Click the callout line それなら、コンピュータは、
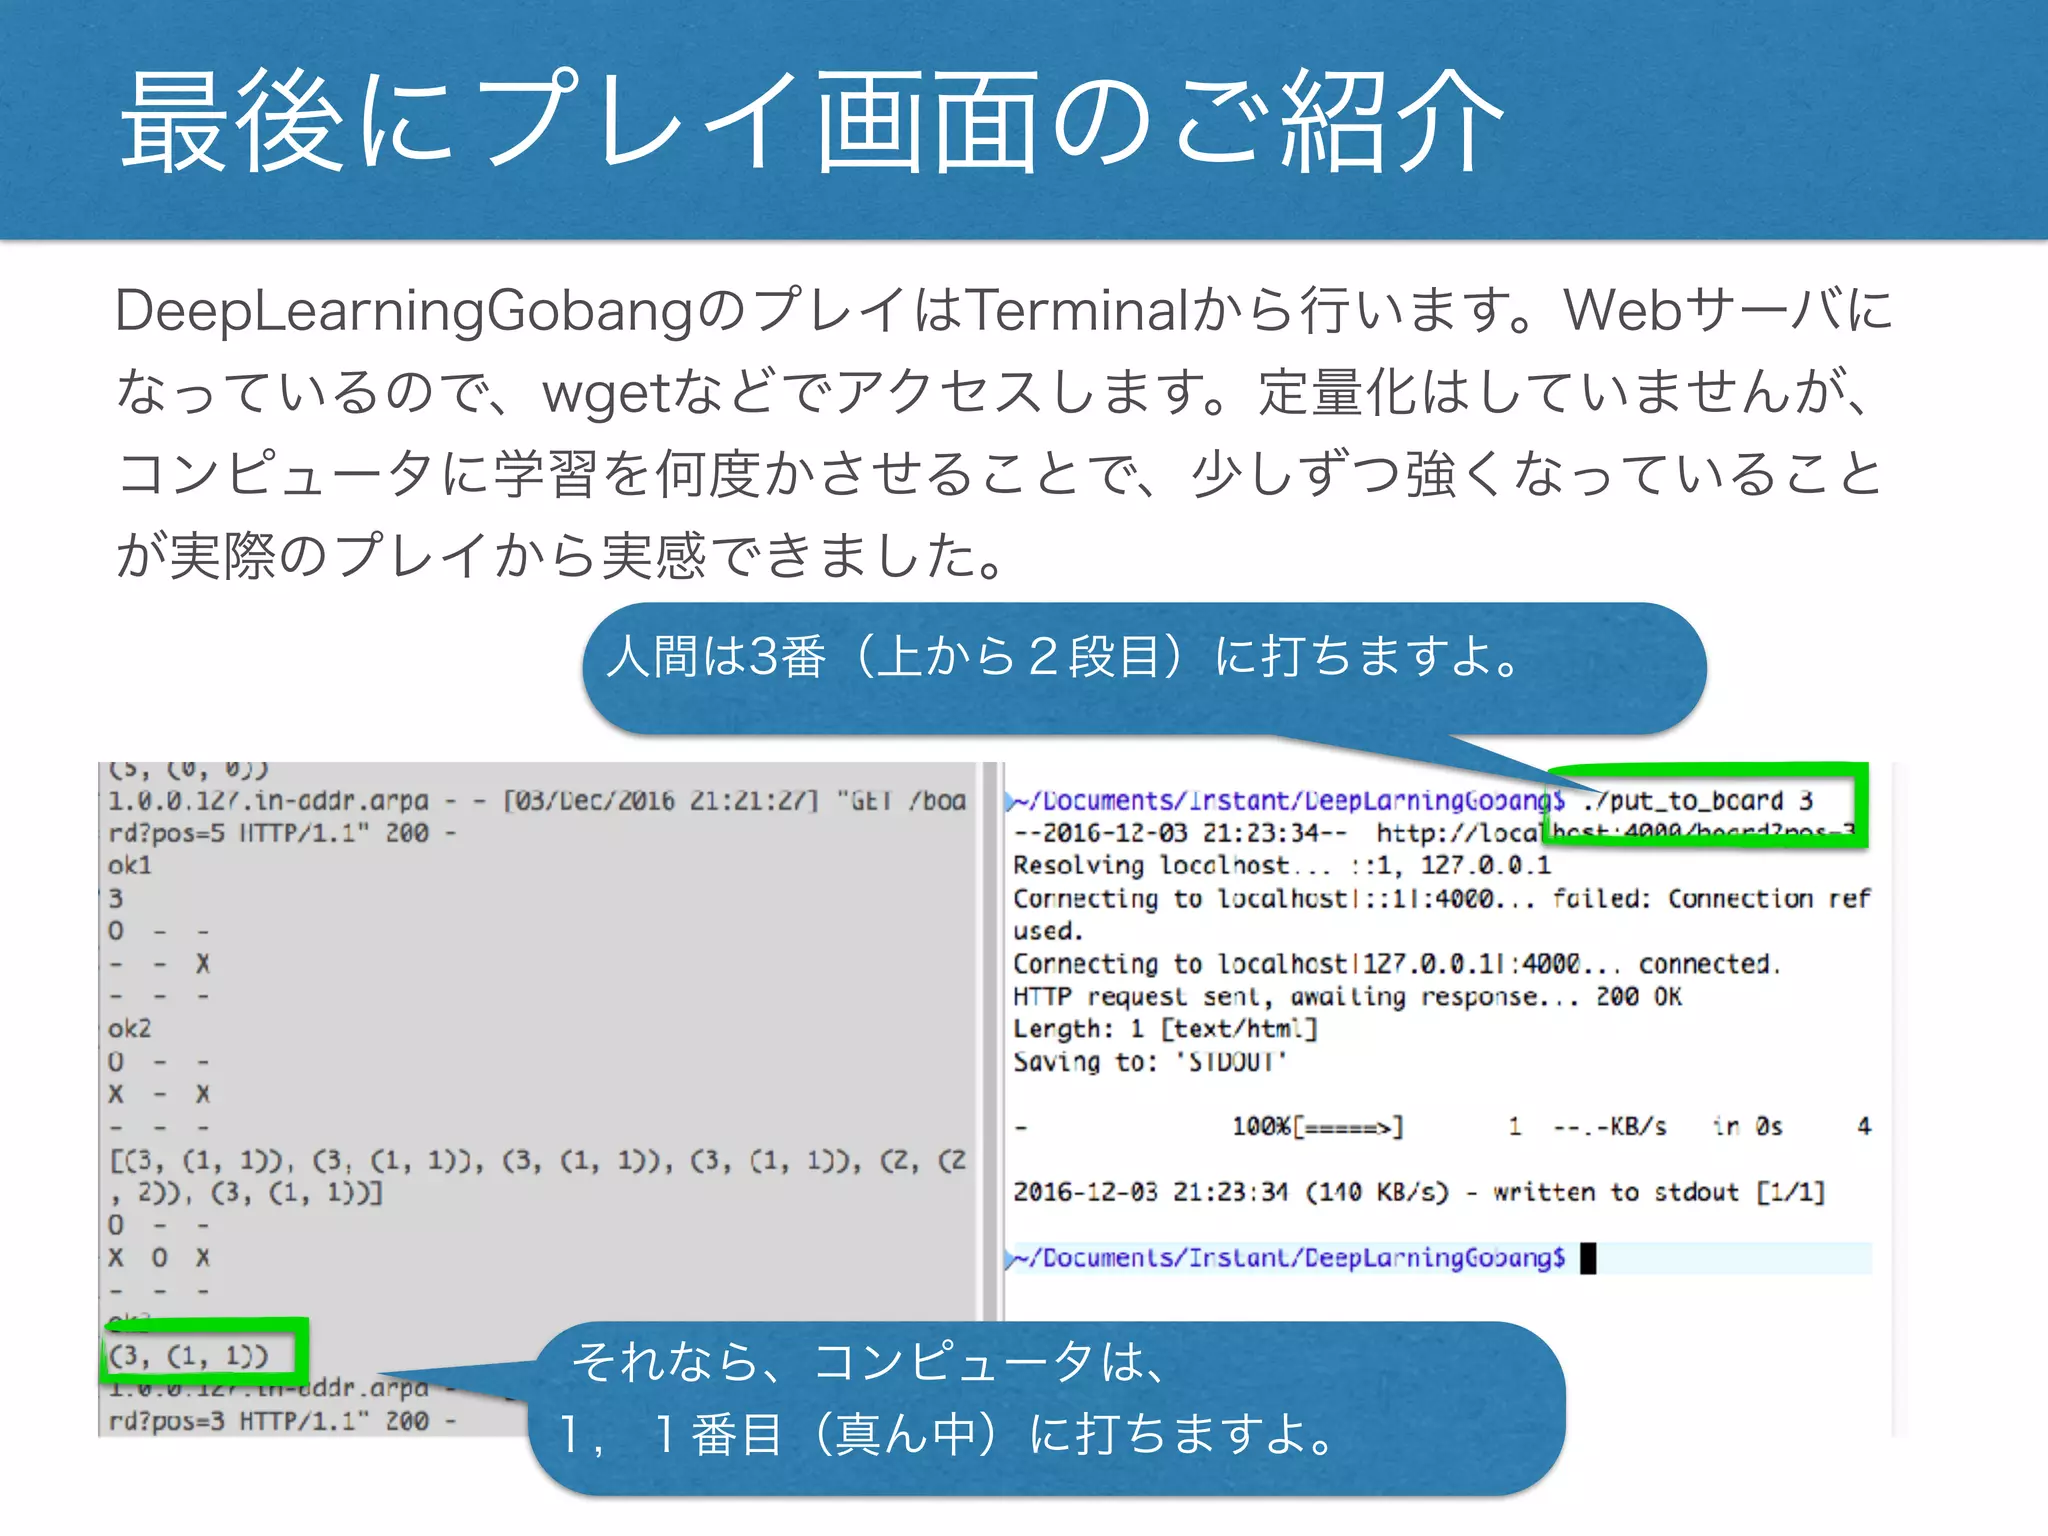Viewport: 2048px width, 1536px height. coord(868,1361)
